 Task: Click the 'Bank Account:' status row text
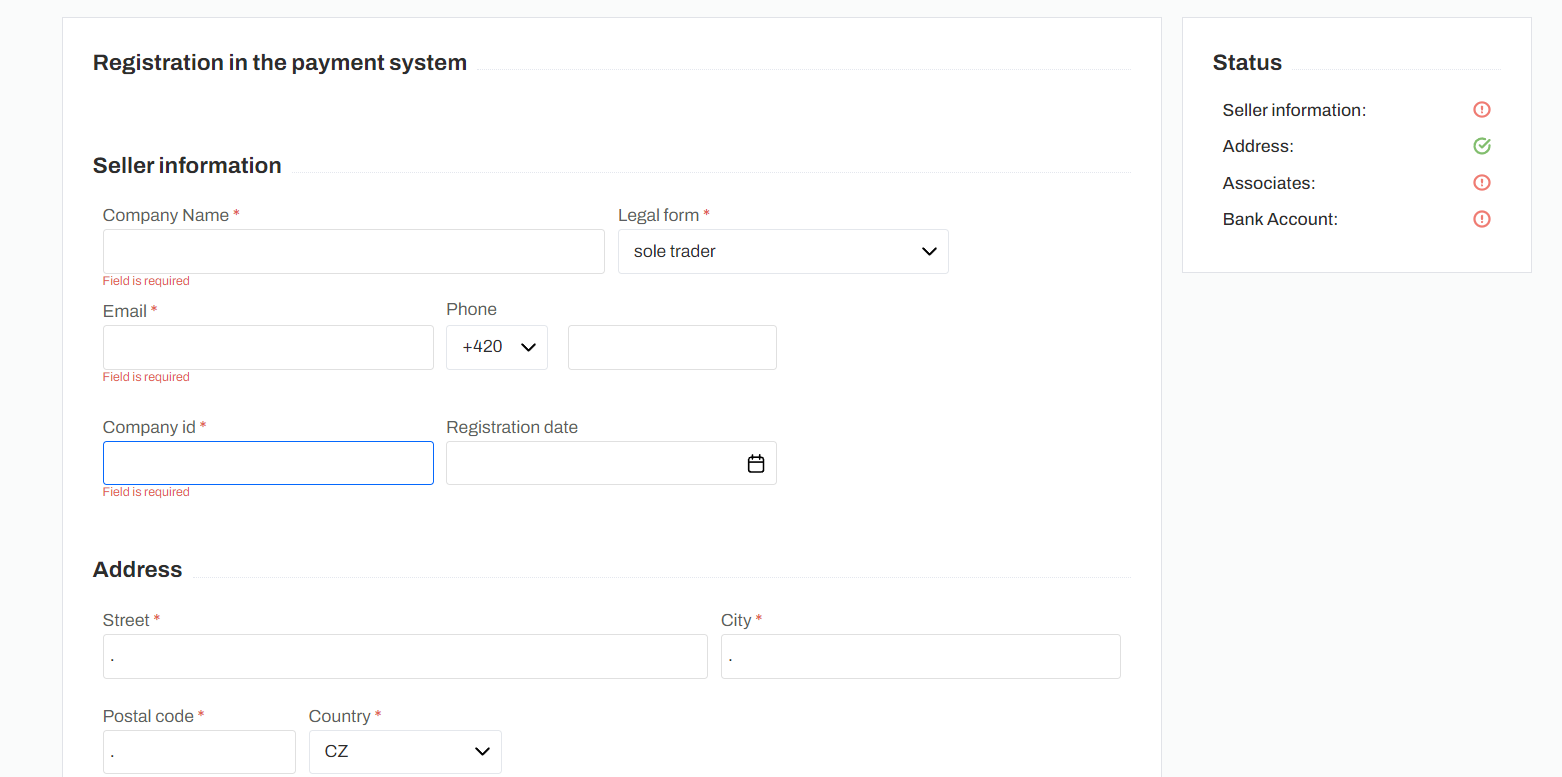(1280, 219)
